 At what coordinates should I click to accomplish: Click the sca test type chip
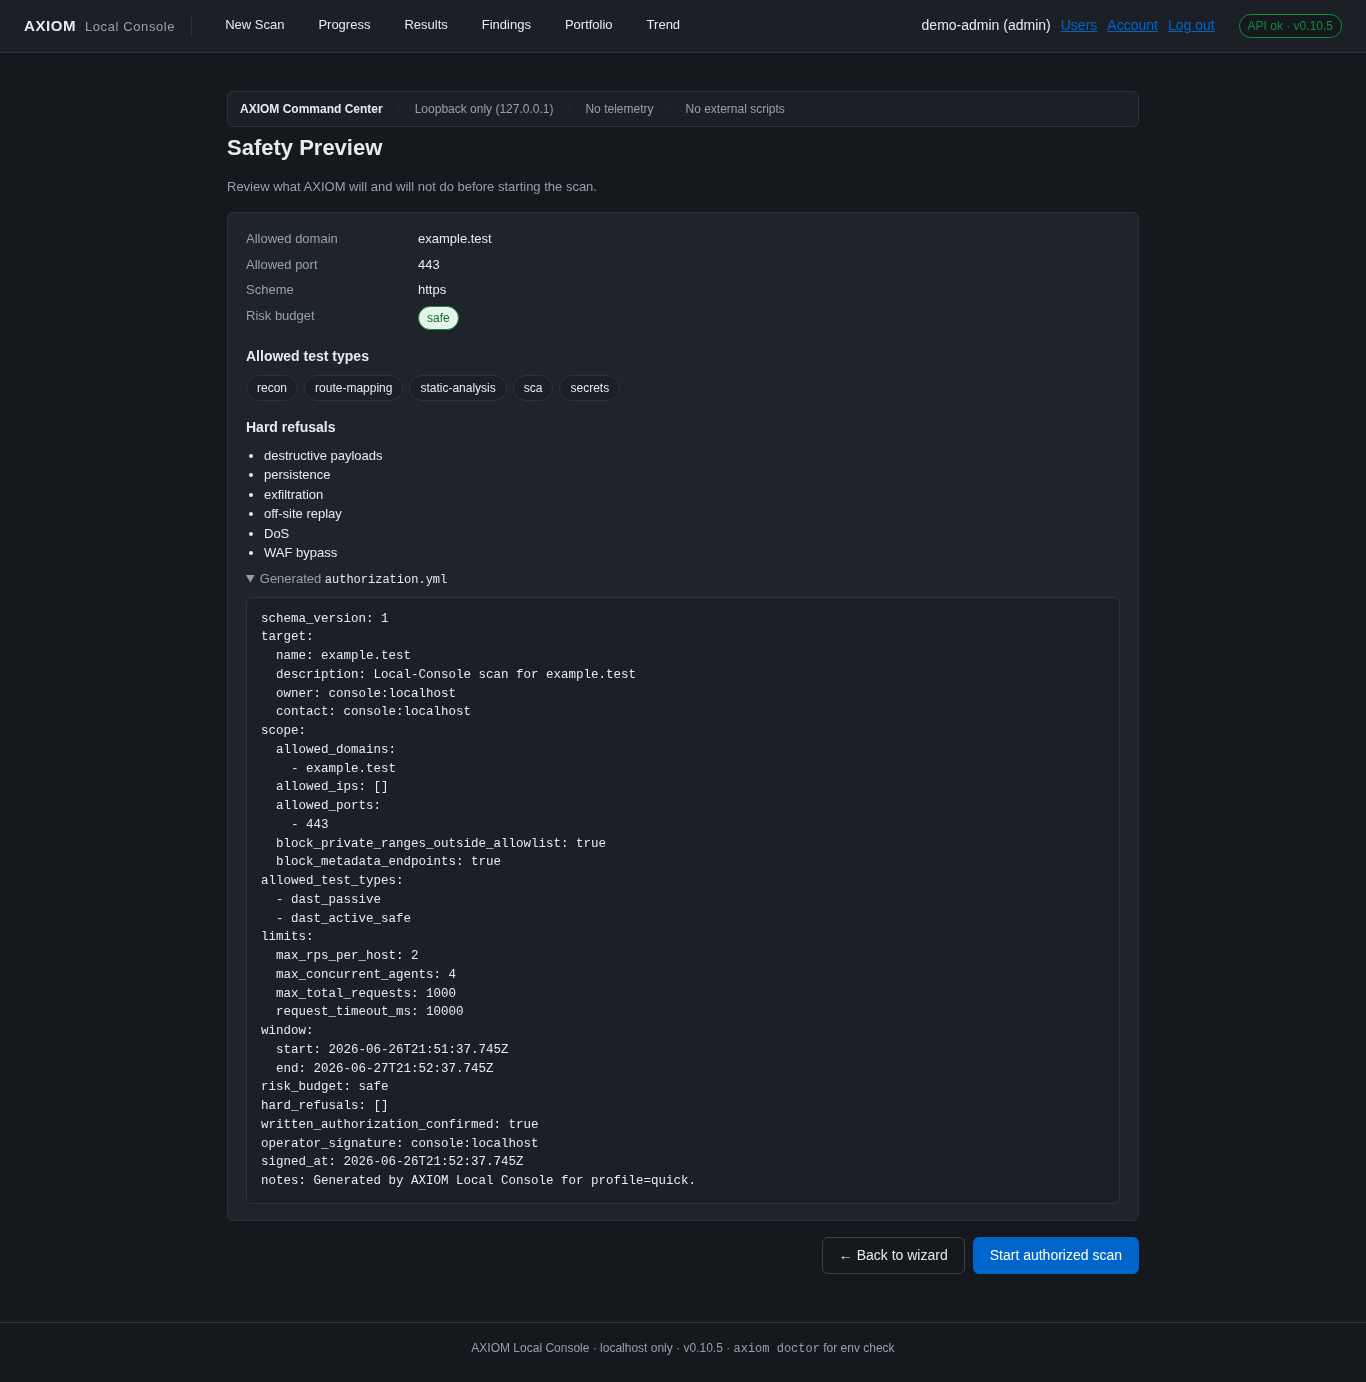[x=533, y=388]
